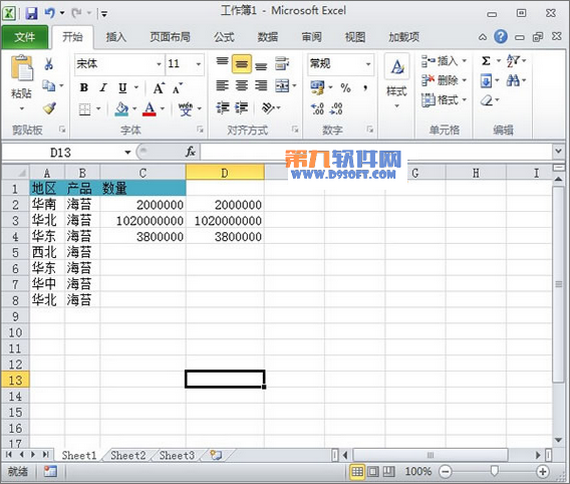Switch to Page Layout view in status bar
Image resolution: width=570 pixels, height=484 pixels.
point(373,472)
